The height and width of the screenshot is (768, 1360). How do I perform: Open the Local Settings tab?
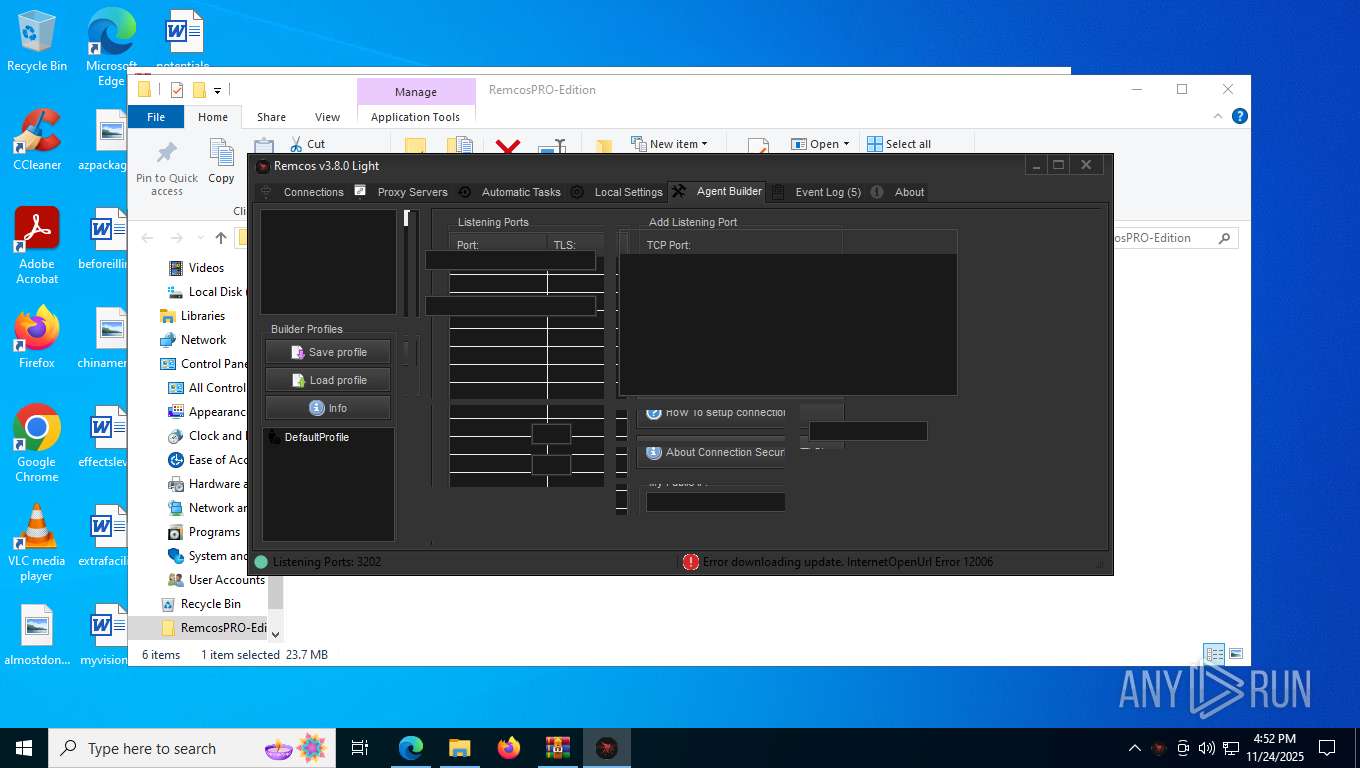pyautogui.click(x=617, y=192)
